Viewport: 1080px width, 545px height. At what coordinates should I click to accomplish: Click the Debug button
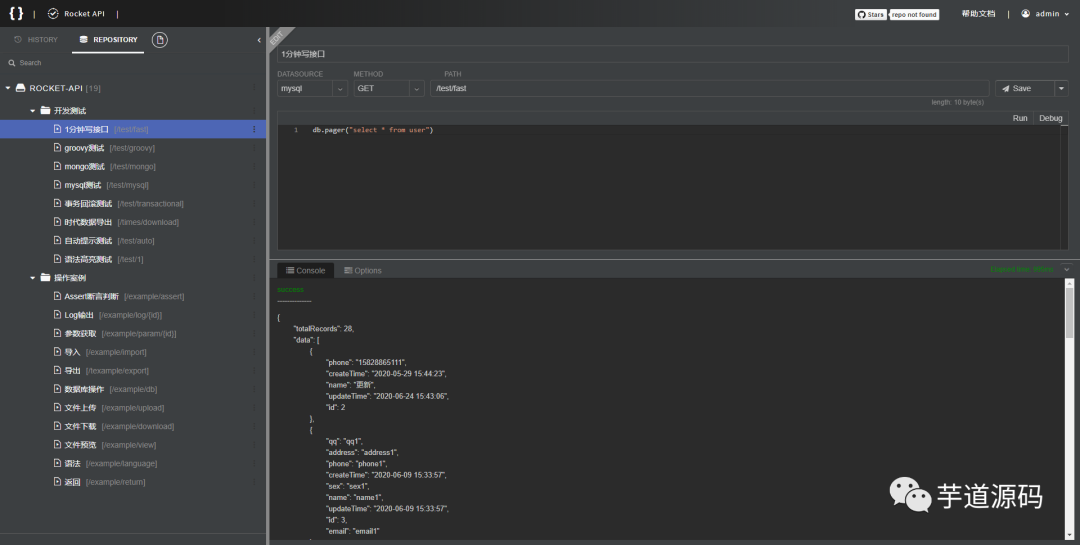pos(1050,118)
